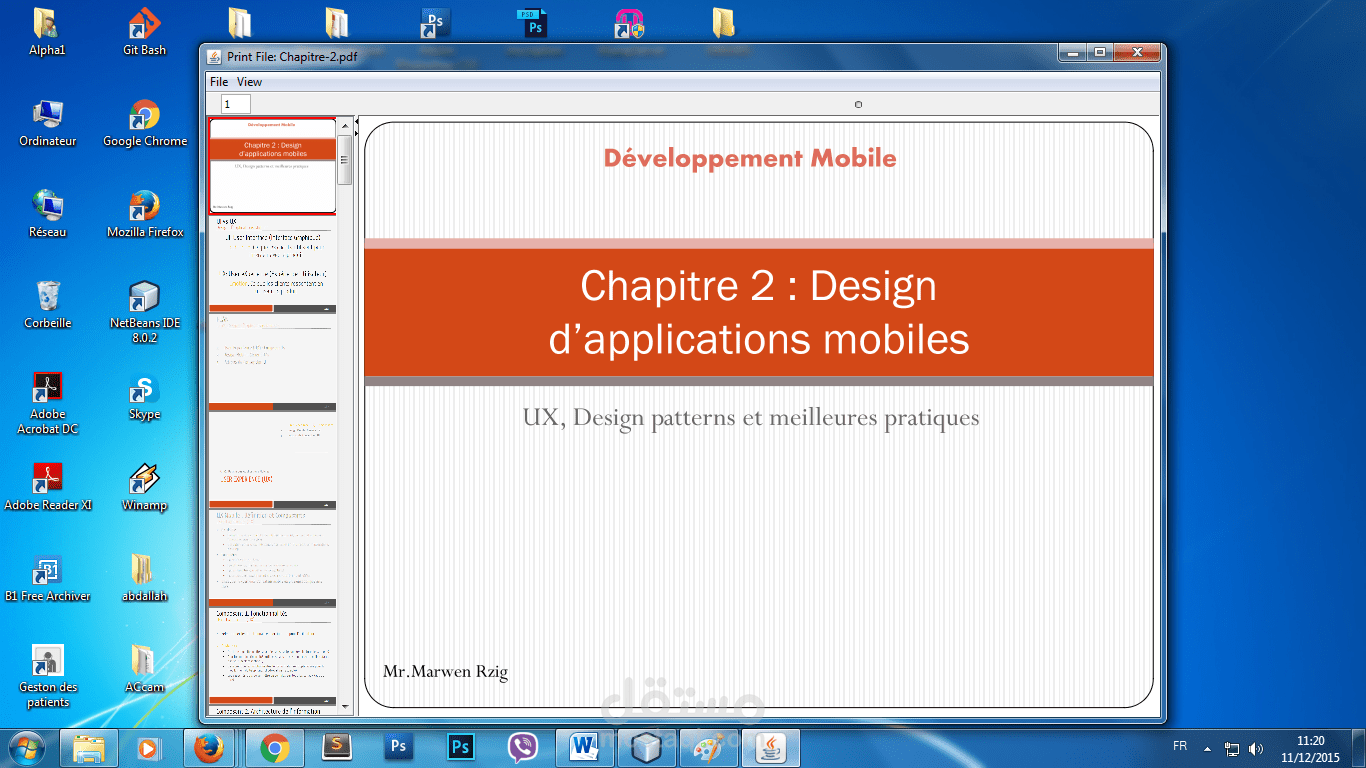Image resolution: width=1366 pixels, height=768 pixels.
Task: Select the Git Bash desktop icon
Action: tap(144, 31)
